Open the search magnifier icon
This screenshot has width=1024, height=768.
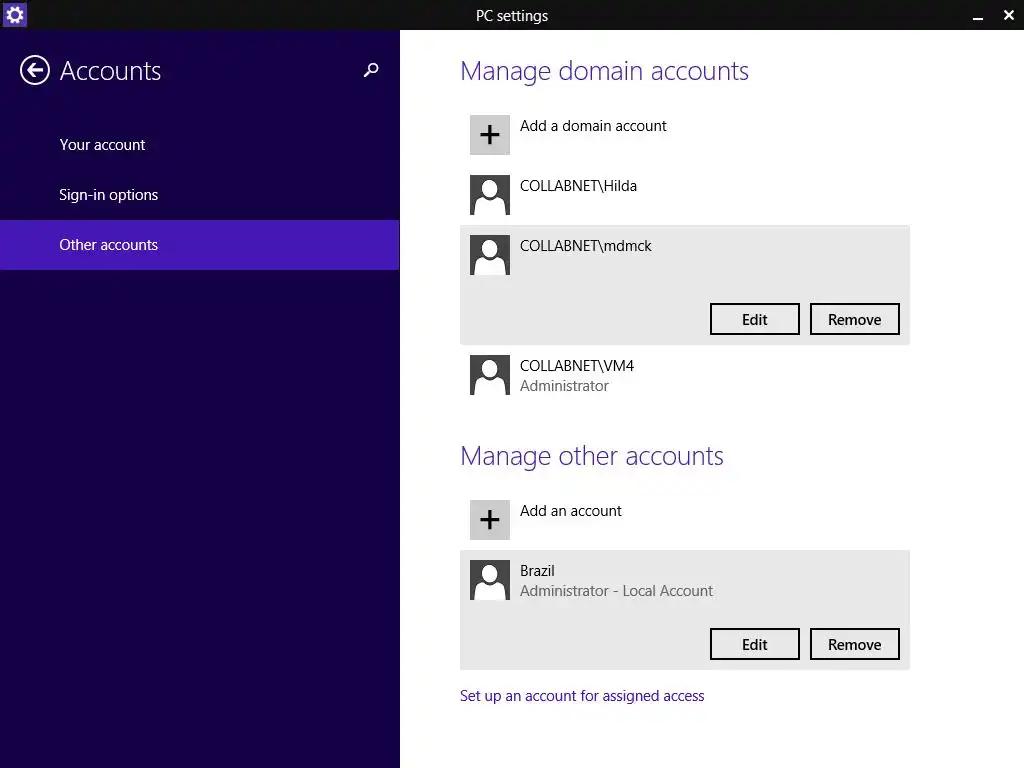point(371,70)
